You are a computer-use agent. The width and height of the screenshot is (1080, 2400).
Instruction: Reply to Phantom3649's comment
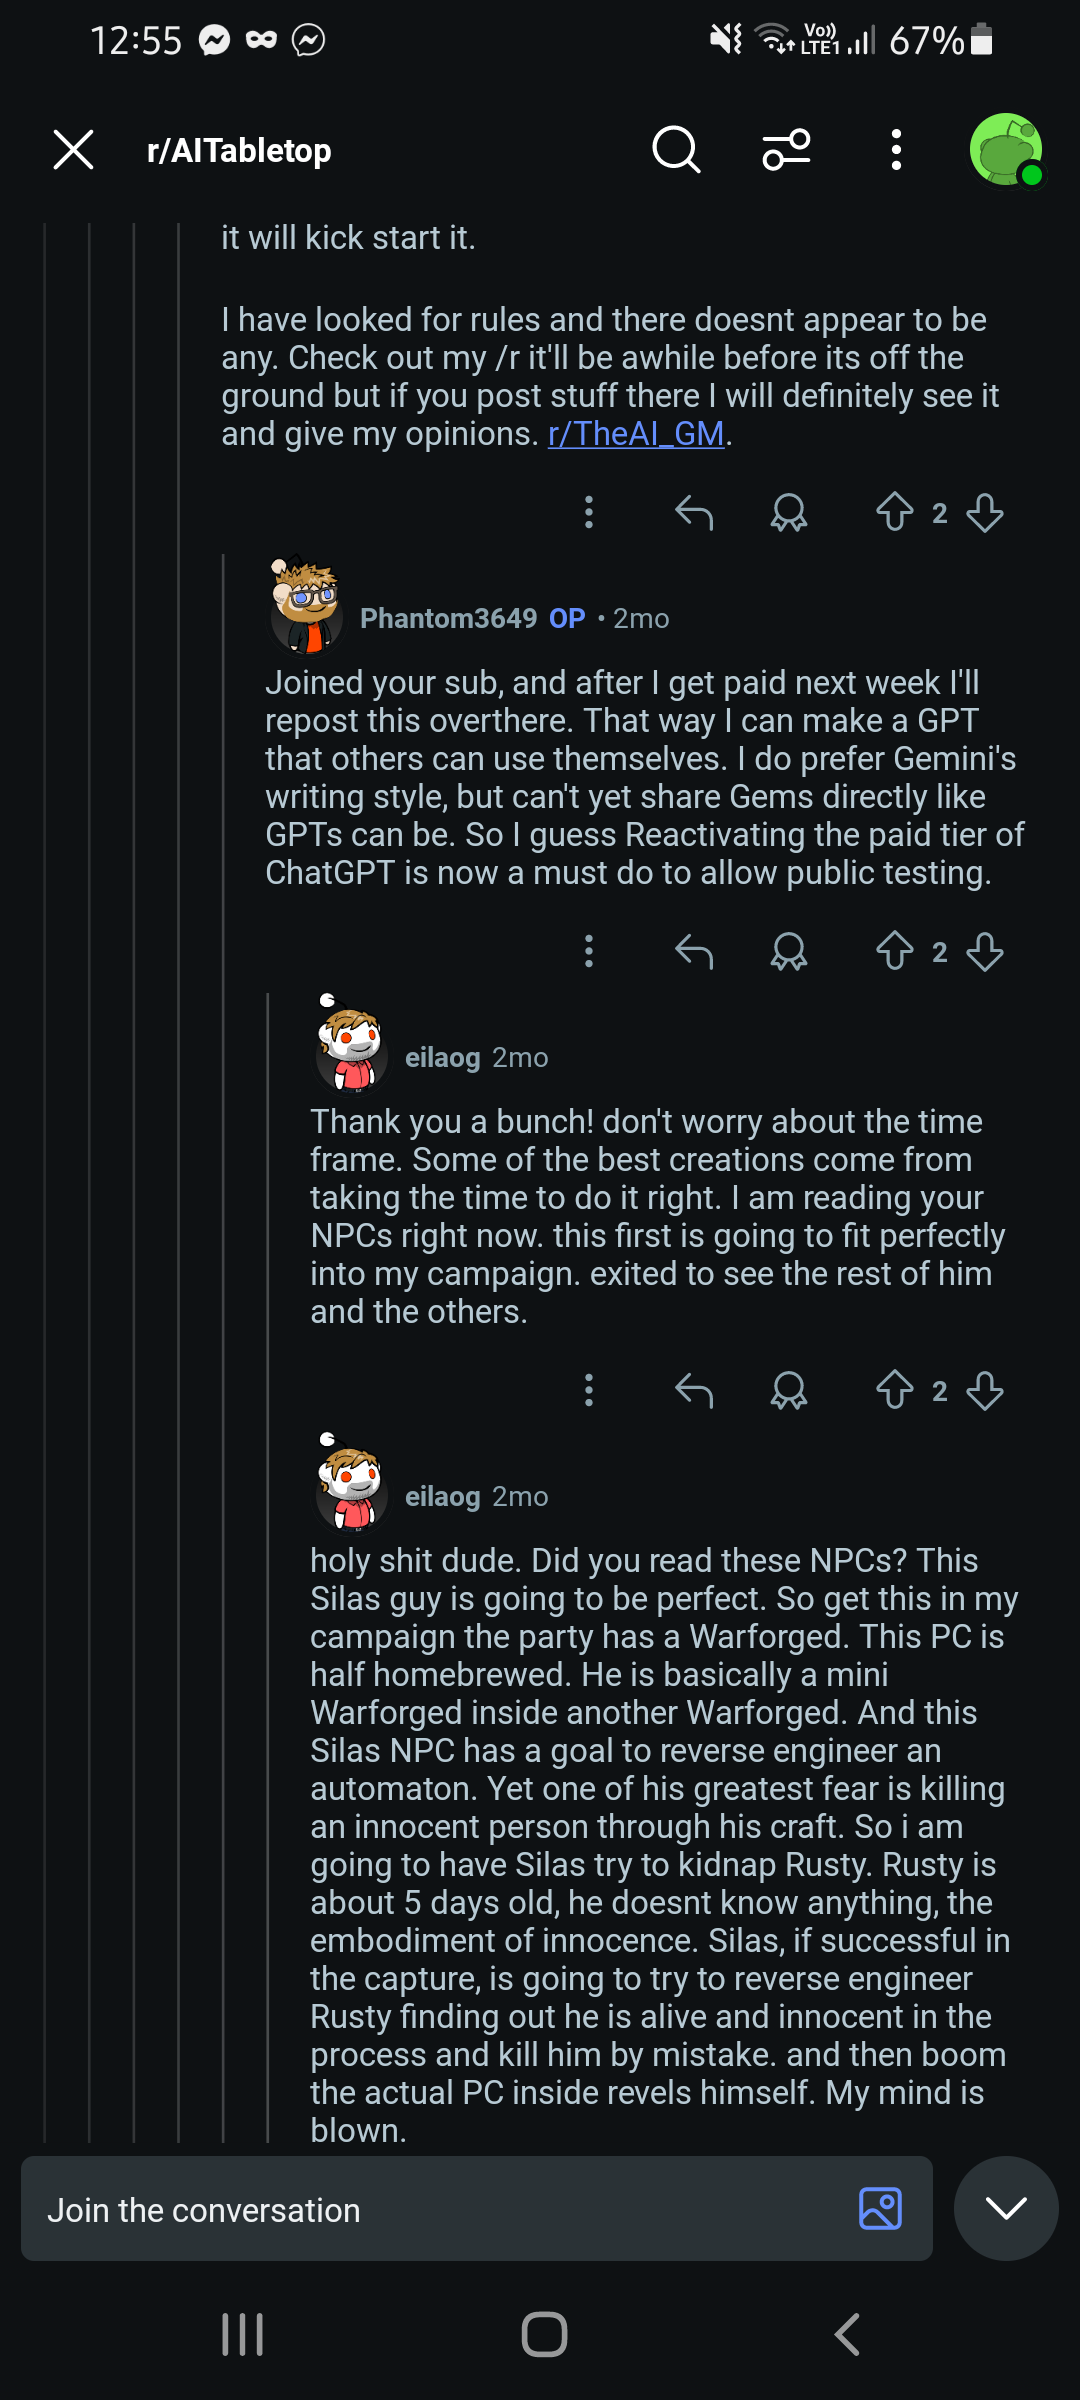click(x=694, y=951)
